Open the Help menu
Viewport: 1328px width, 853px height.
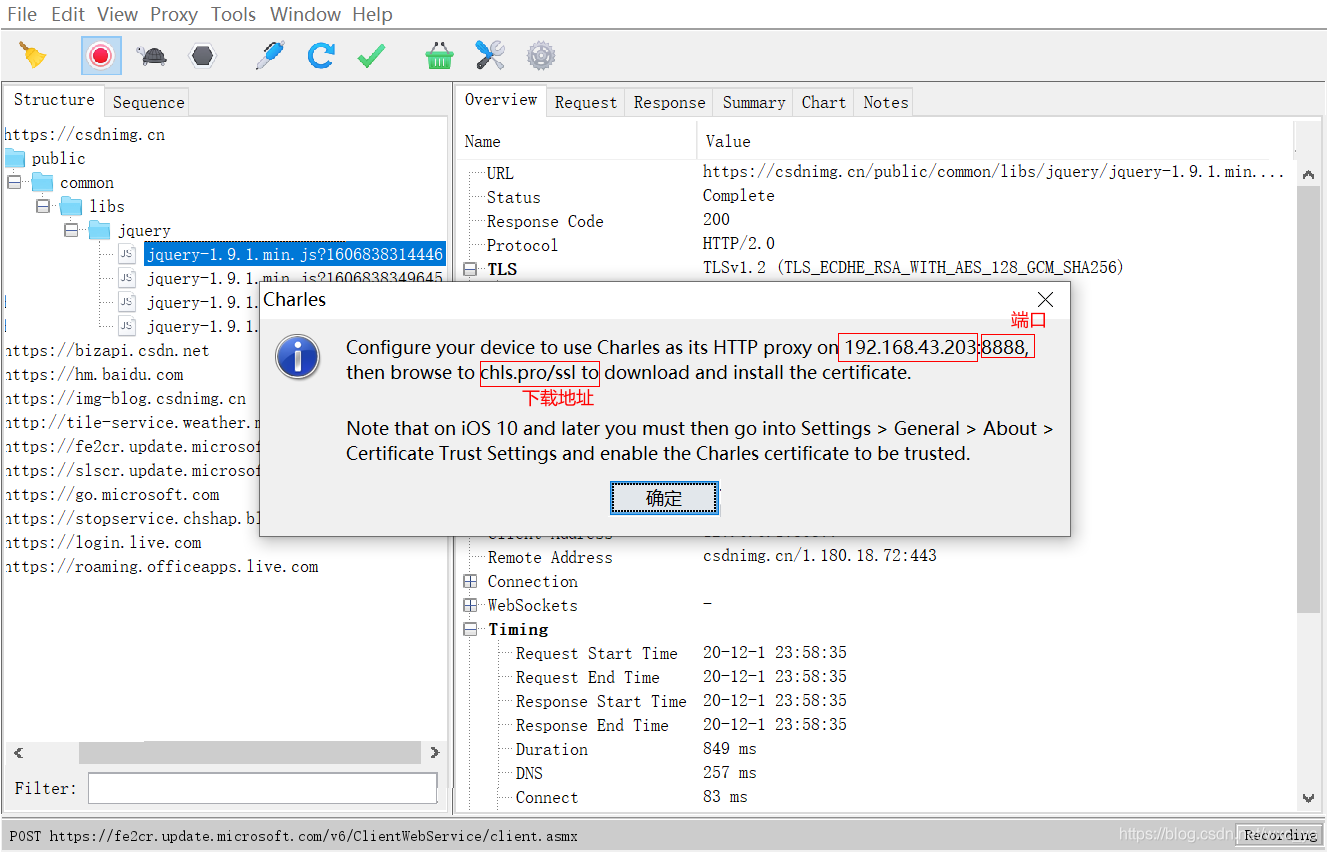372,14
